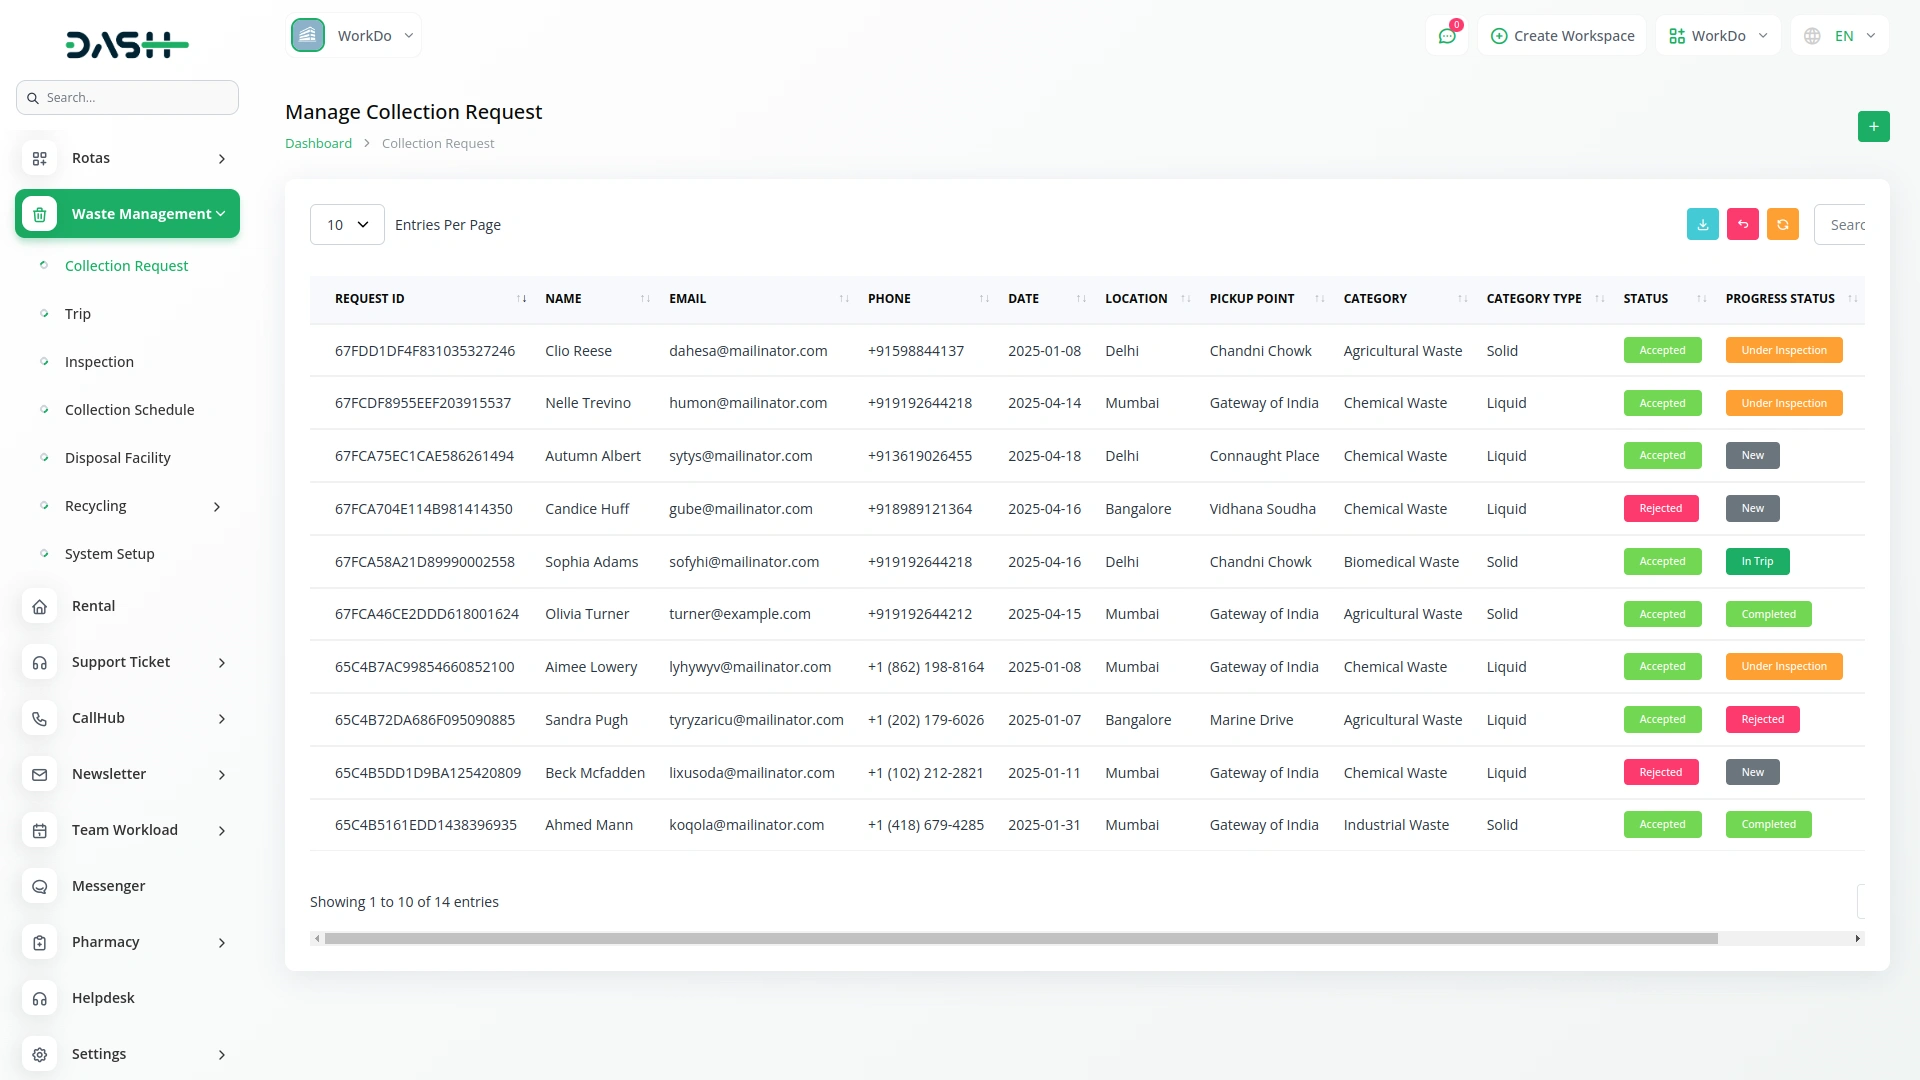This screenshot has width=1920, height=1080.
Task: Expand the Recycling submenu
Action: 217,506
